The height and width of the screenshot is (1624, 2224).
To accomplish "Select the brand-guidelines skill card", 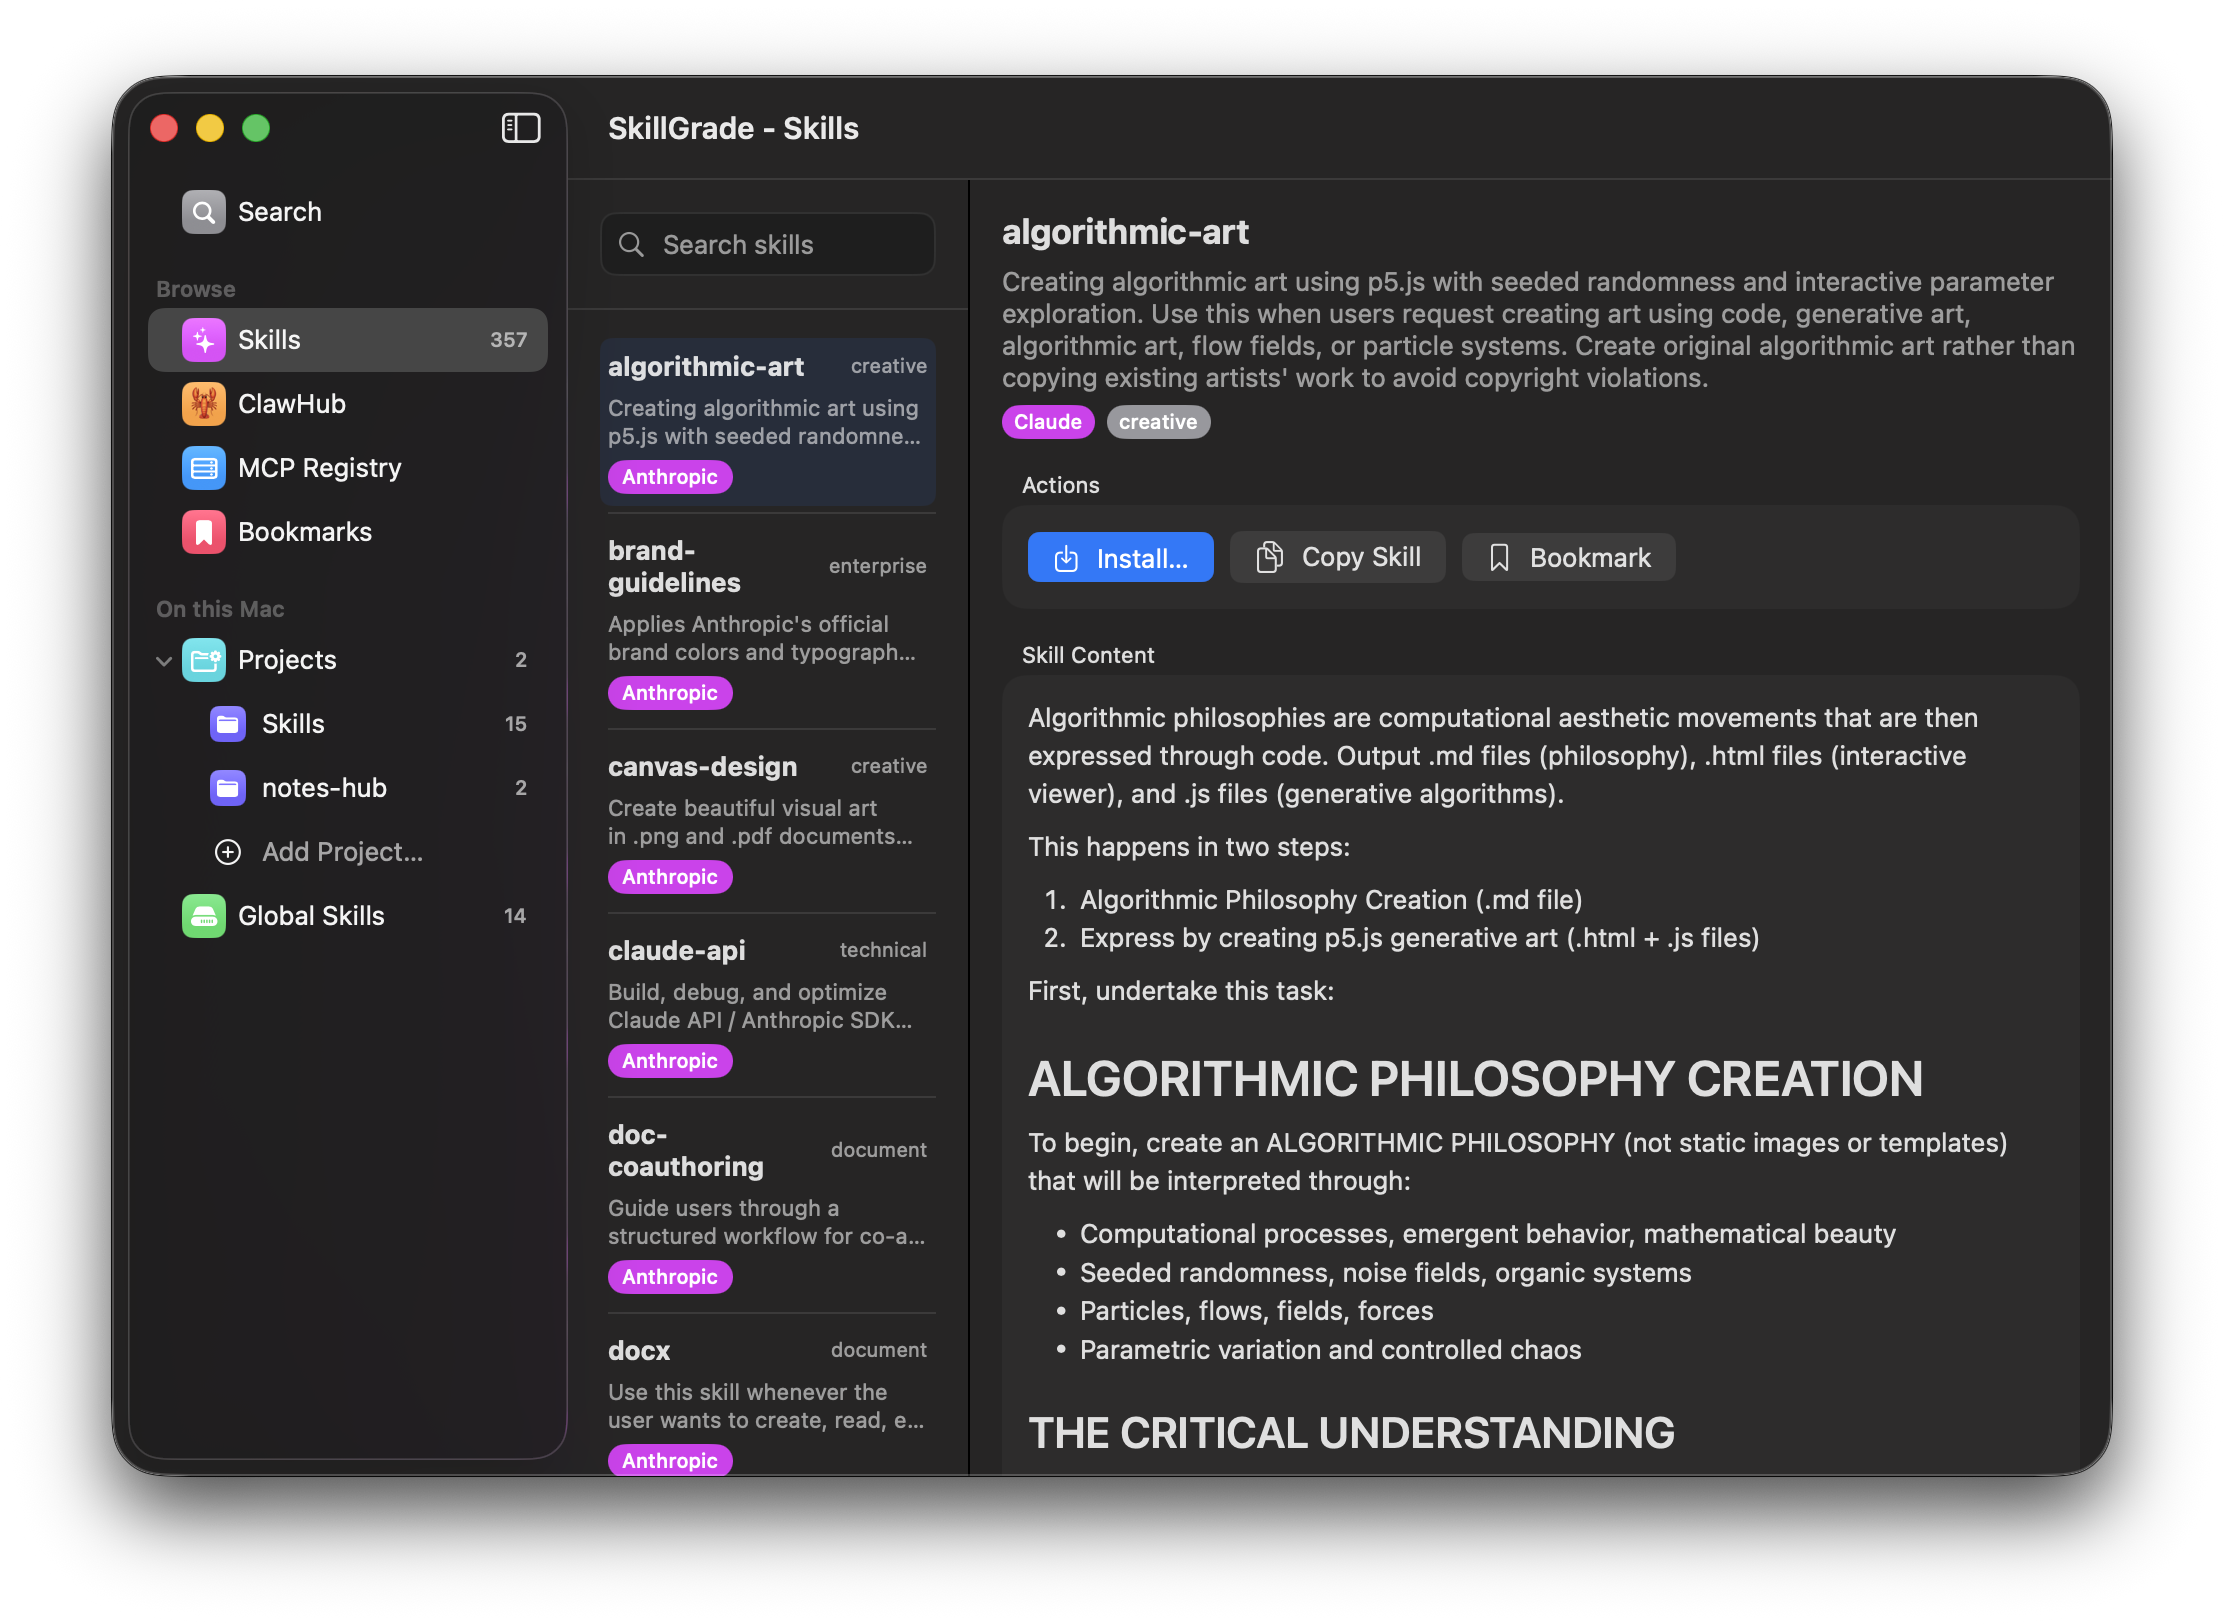I will 768,624.
